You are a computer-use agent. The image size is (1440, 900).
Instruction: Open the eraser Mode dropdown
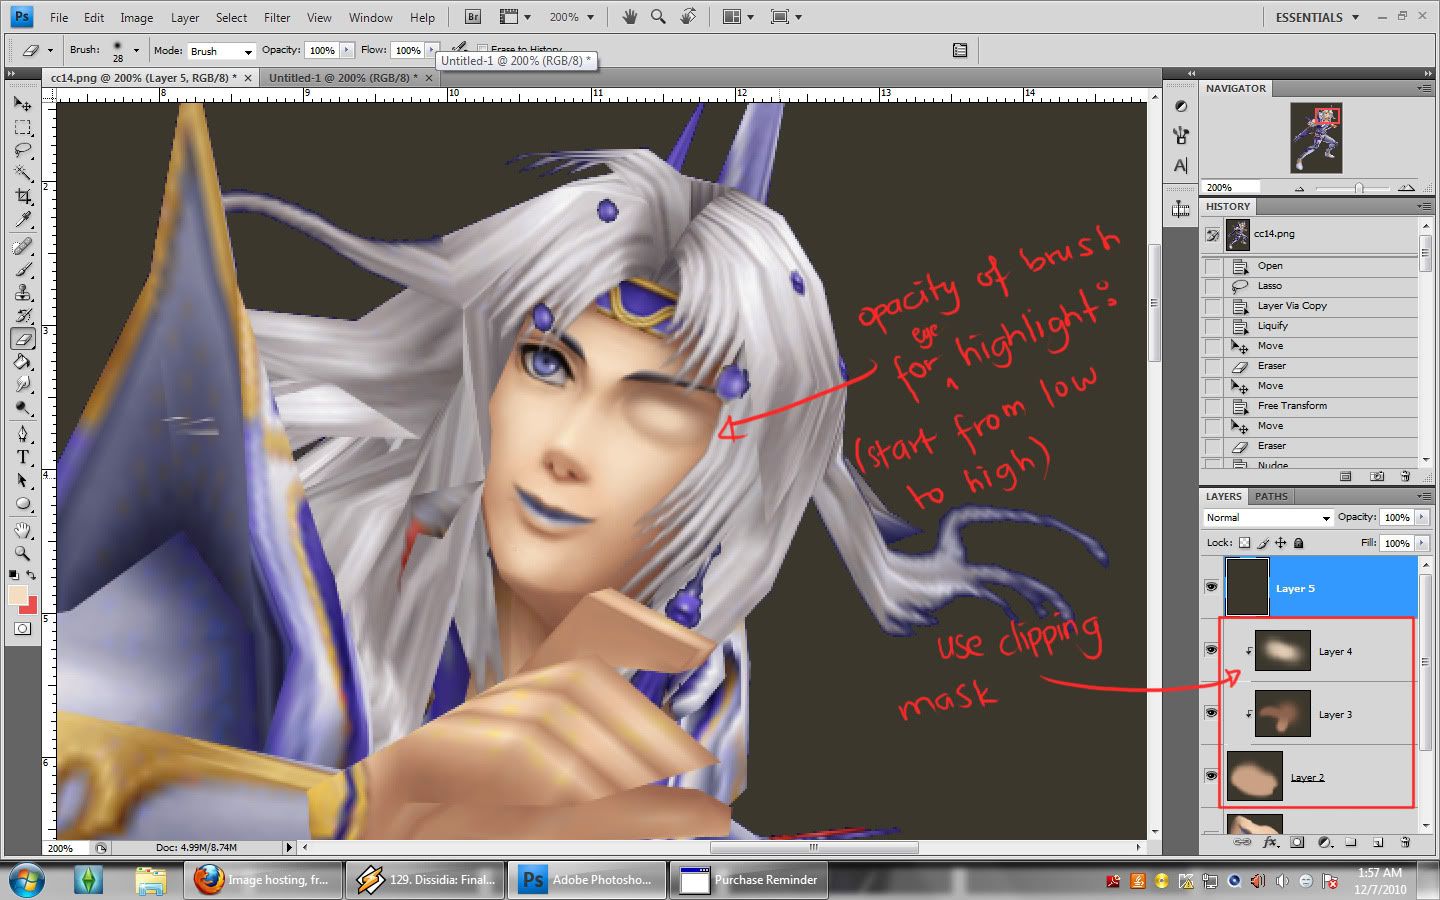[x=221, y=51]
